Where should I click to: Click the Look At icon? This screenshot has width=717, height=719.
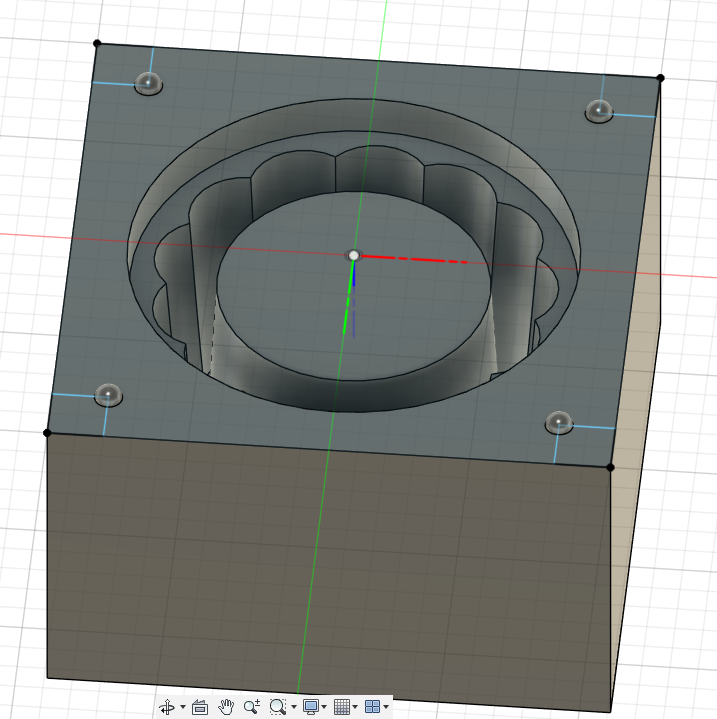[199, 707]
